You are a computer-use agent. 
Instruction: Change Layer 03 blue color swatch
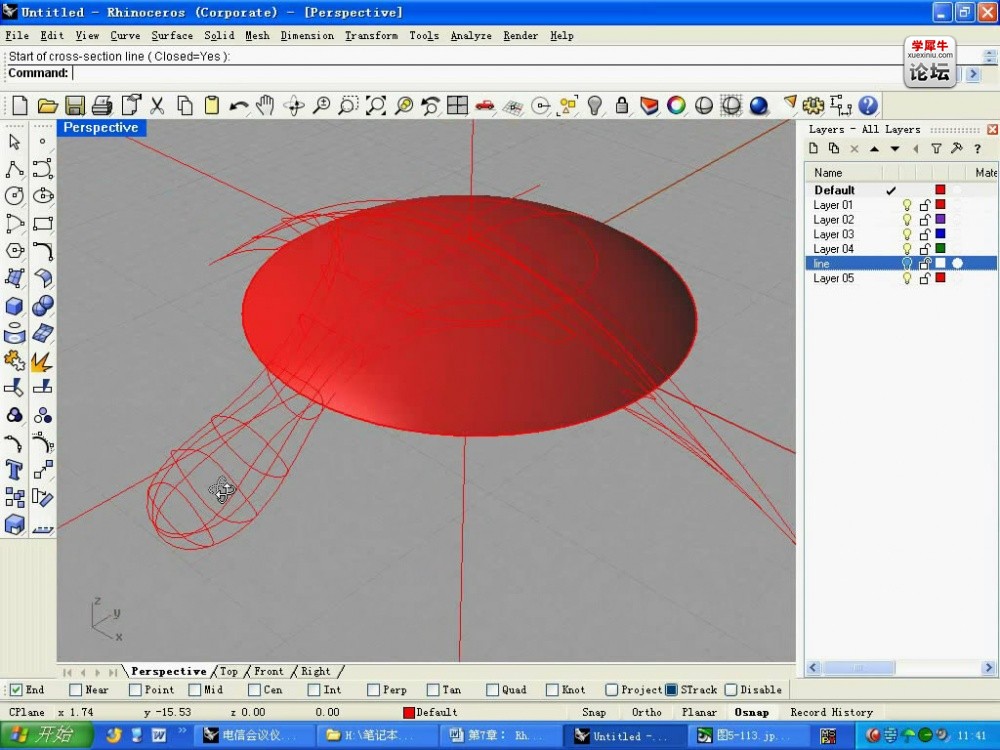tap(940, 234)
